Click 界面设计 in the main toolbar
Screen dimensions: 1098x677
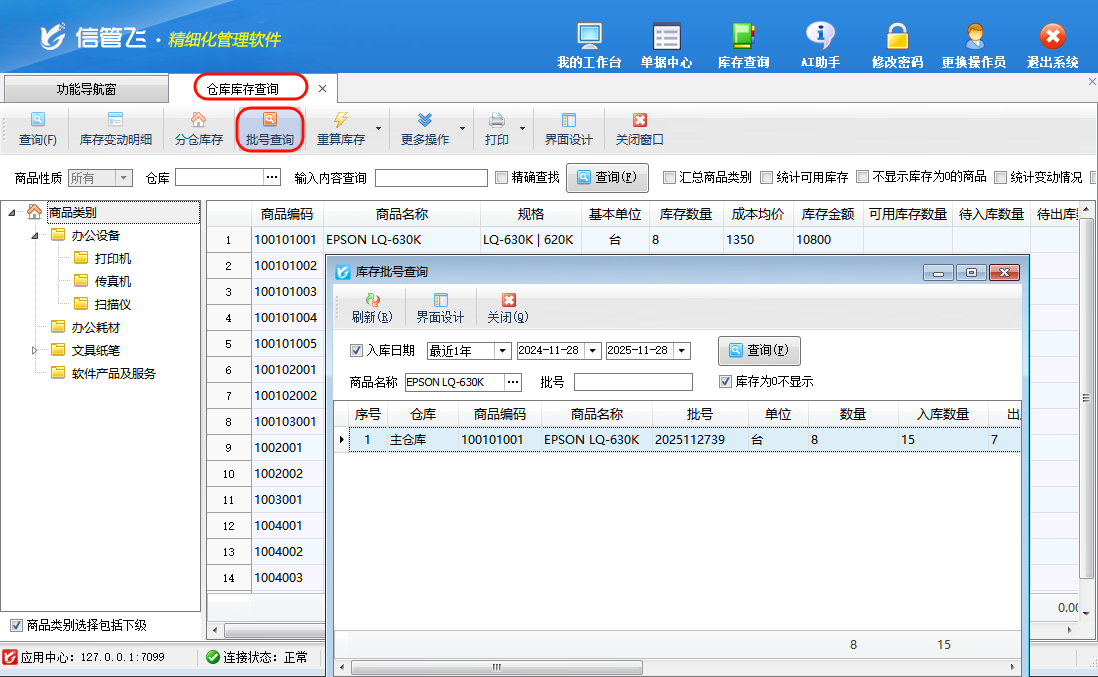(x=568, y=129)
